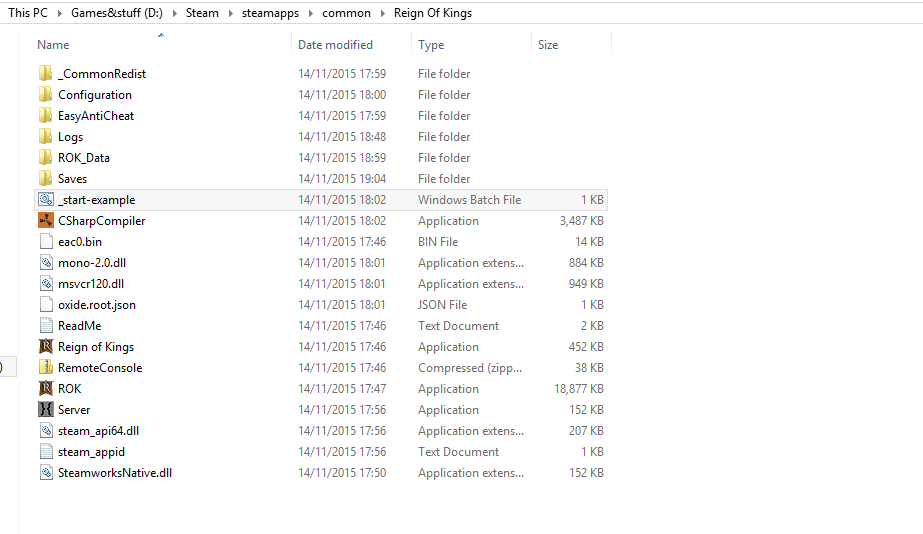923x534 pixels.
Task: Click the Logs folder icon
Action: (45, 137)
